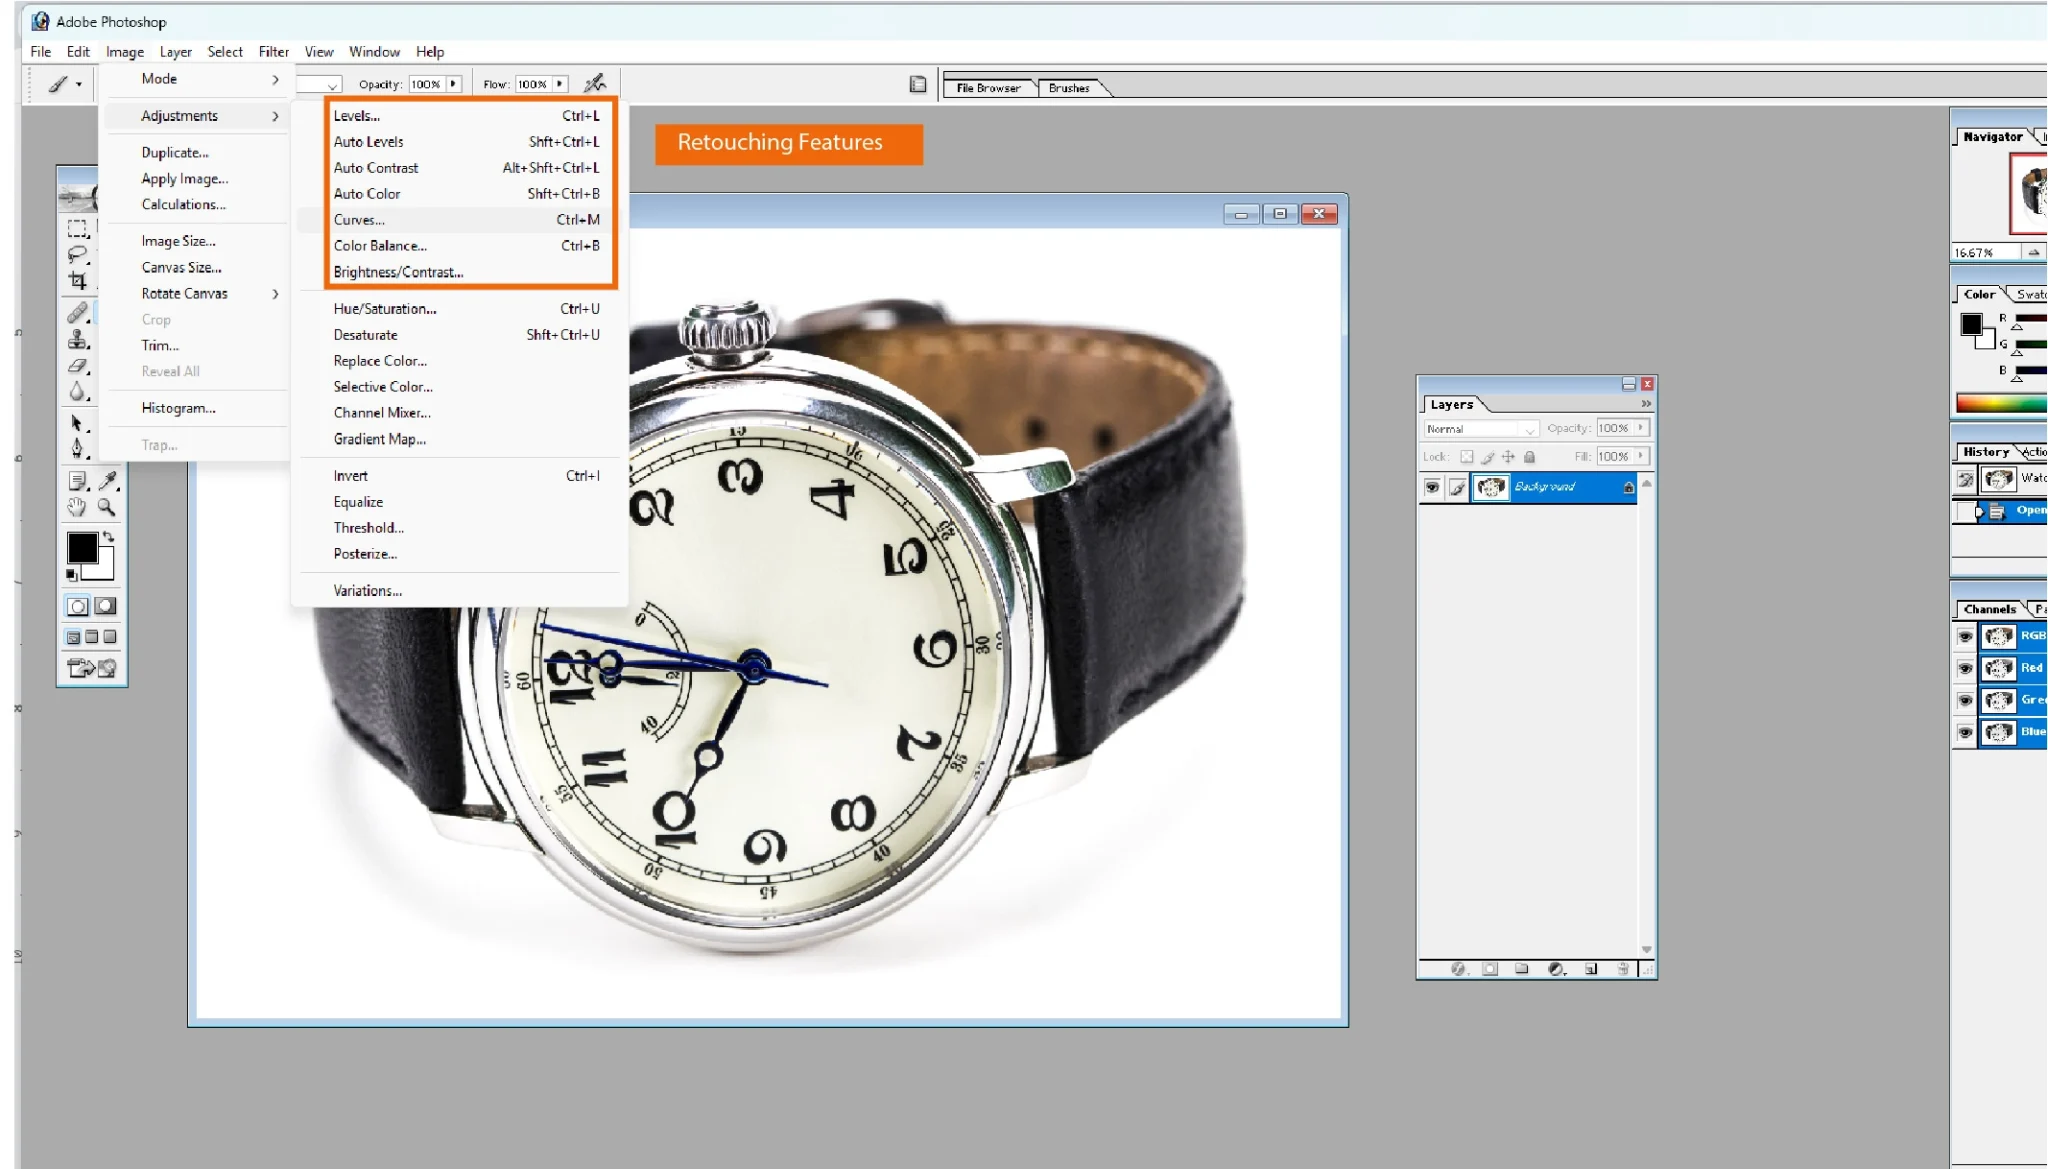2048x1169 pixels.
Task: Switch to Quick Mask Mode
Action: tap(105, 606)
